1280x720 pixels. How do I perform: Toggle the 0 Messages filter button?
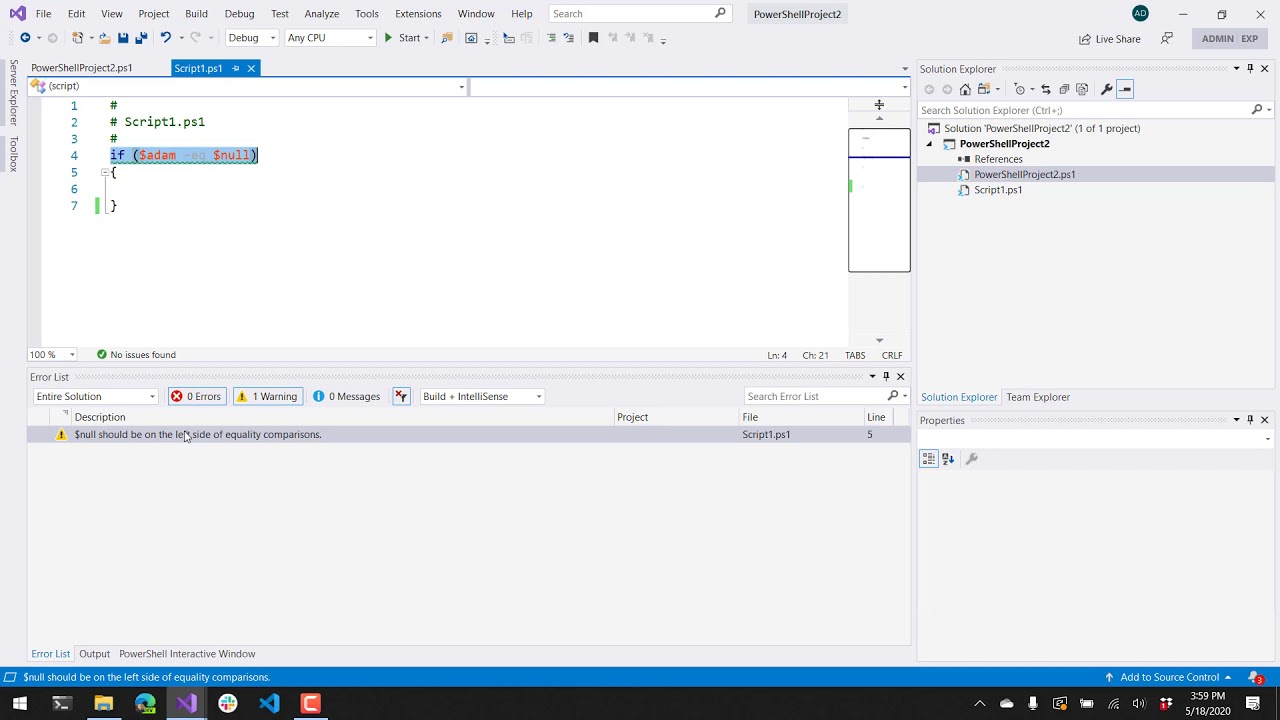tap(347, 396)
